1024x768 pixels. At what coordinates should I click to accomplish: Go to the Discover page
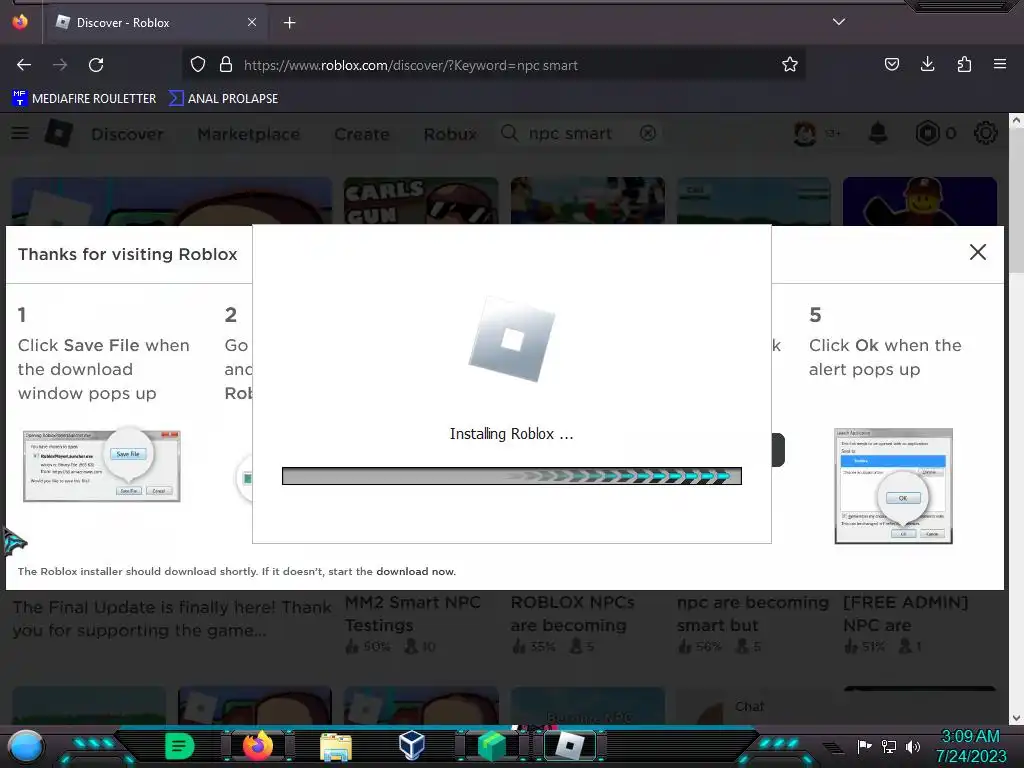click(127, 134)
